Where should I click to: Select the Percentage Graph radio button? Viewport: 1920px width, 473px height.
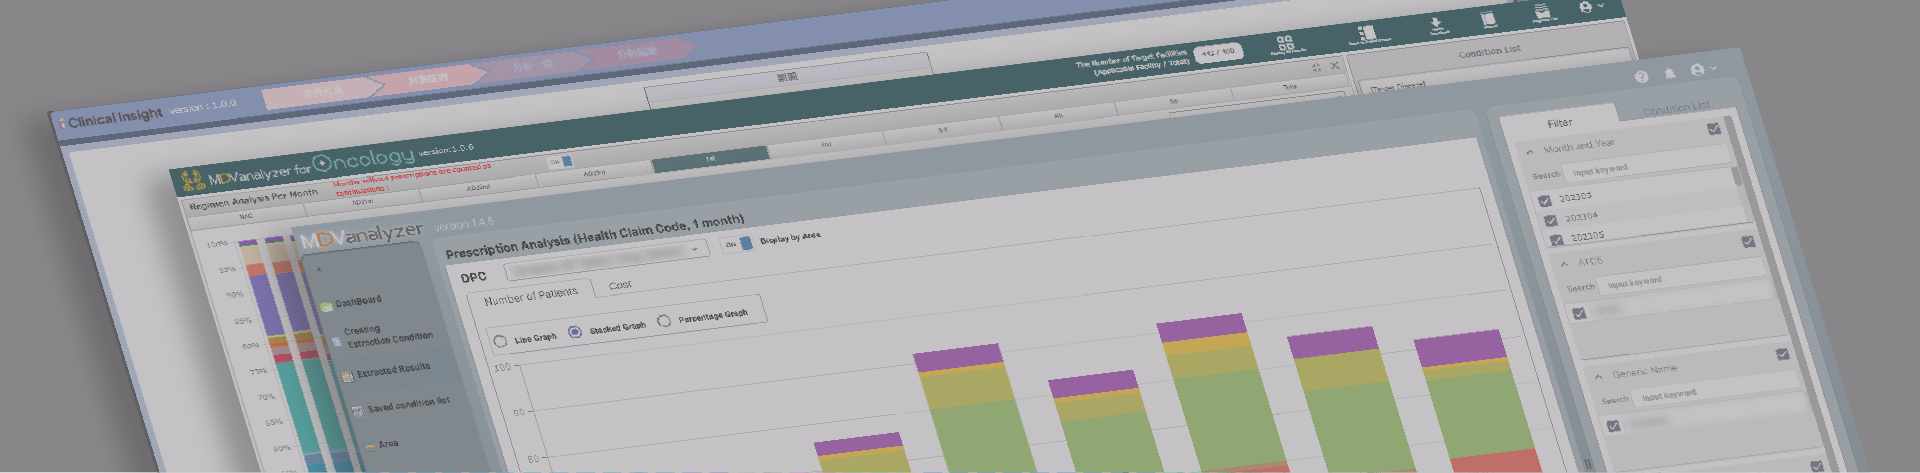(x=664, y=321)
